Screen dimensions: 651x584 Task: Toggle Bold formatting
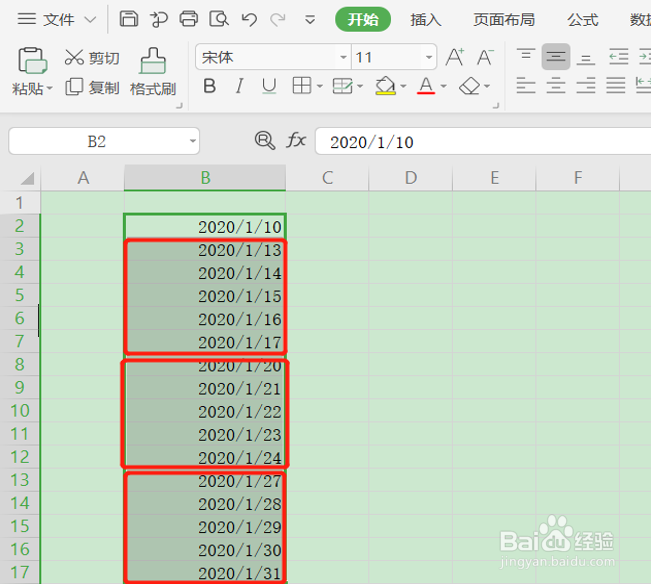pyautogui.click(x=209, y=86)
